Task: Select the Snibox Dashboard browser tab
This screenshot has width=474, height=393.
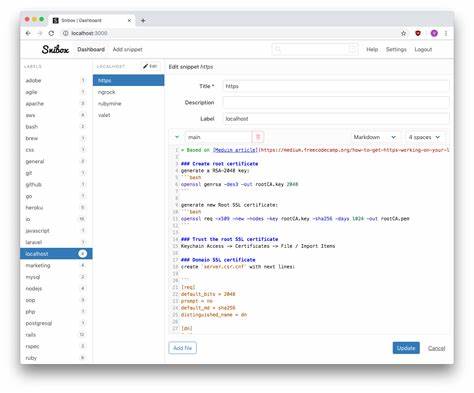Action: 91,21
